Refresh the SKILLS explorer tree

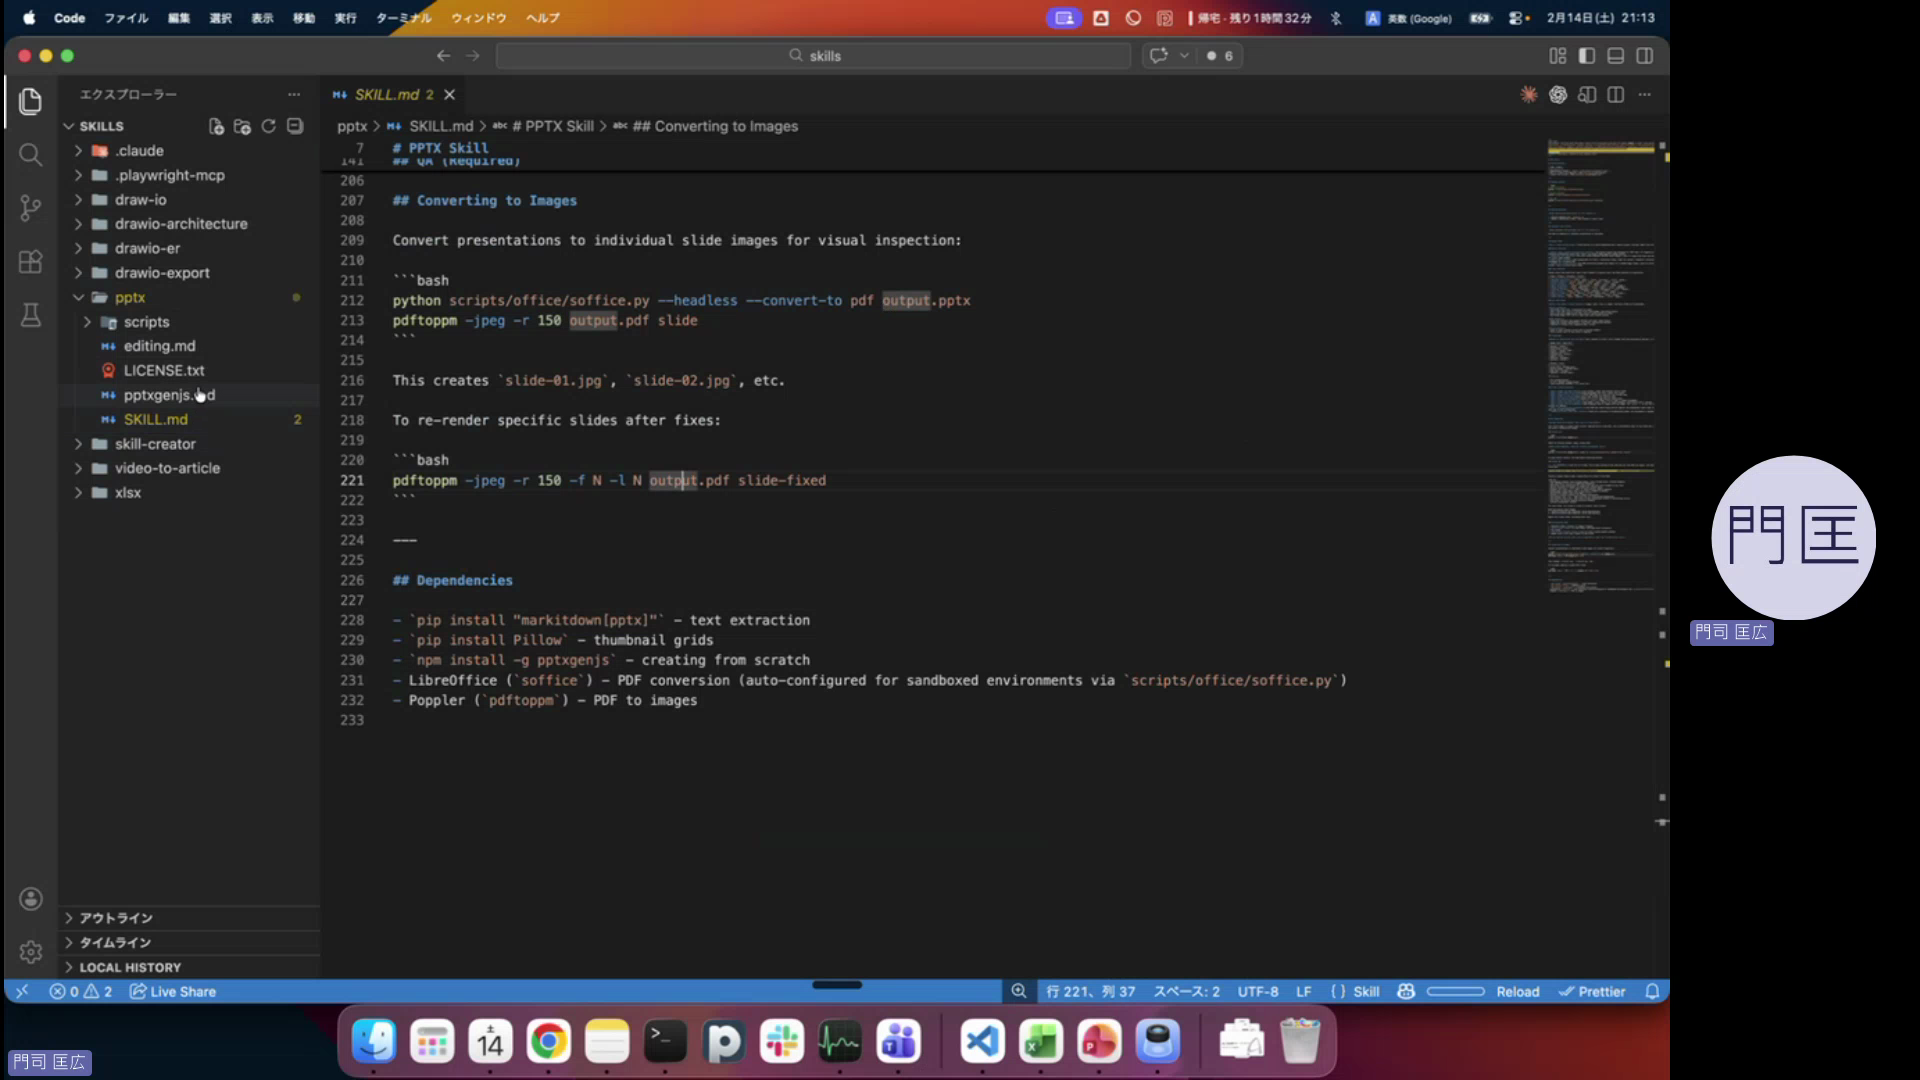tap(268, 126)
